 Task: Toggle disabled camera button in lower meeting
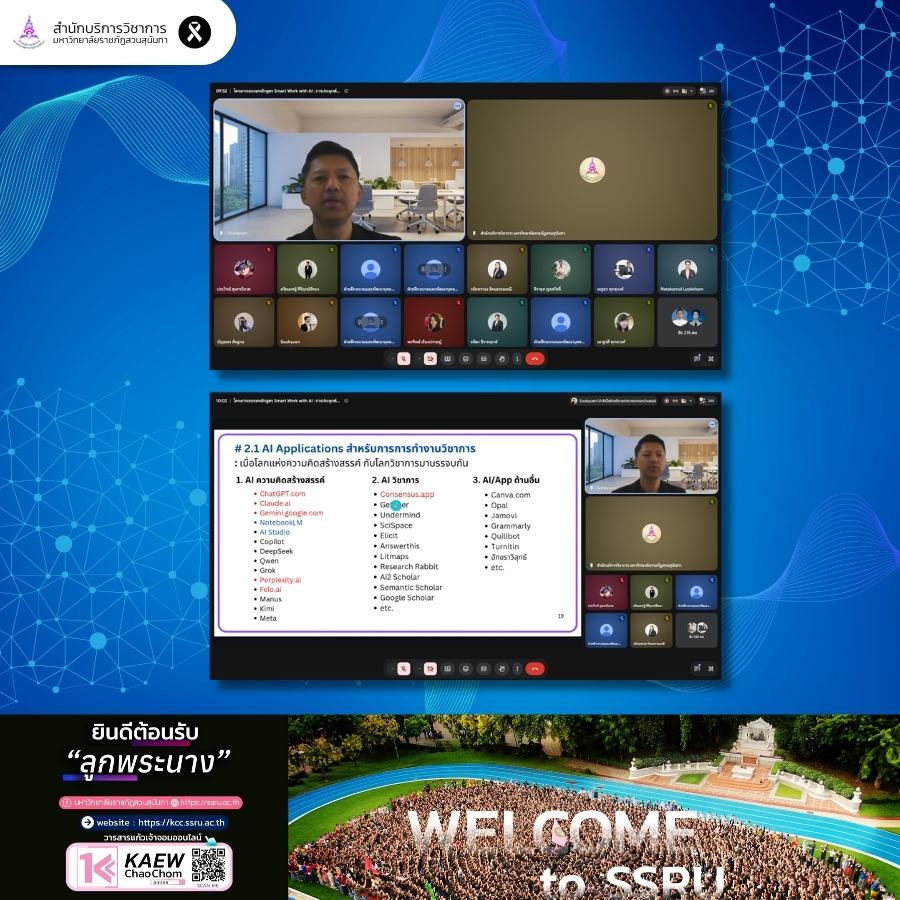tap(430, 669)
